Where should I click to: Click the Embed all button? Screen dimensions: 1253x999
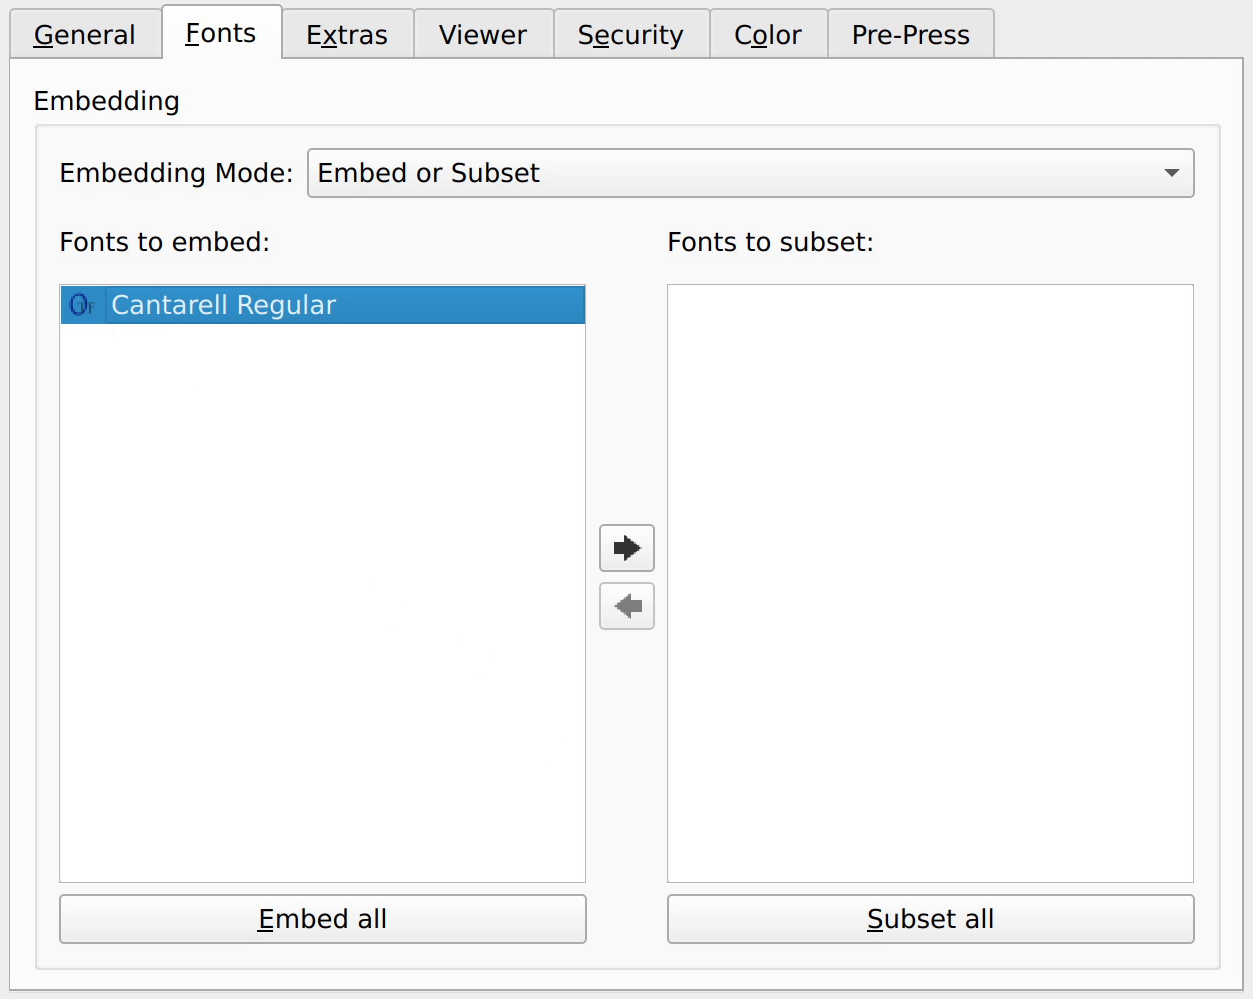[323, 919]
